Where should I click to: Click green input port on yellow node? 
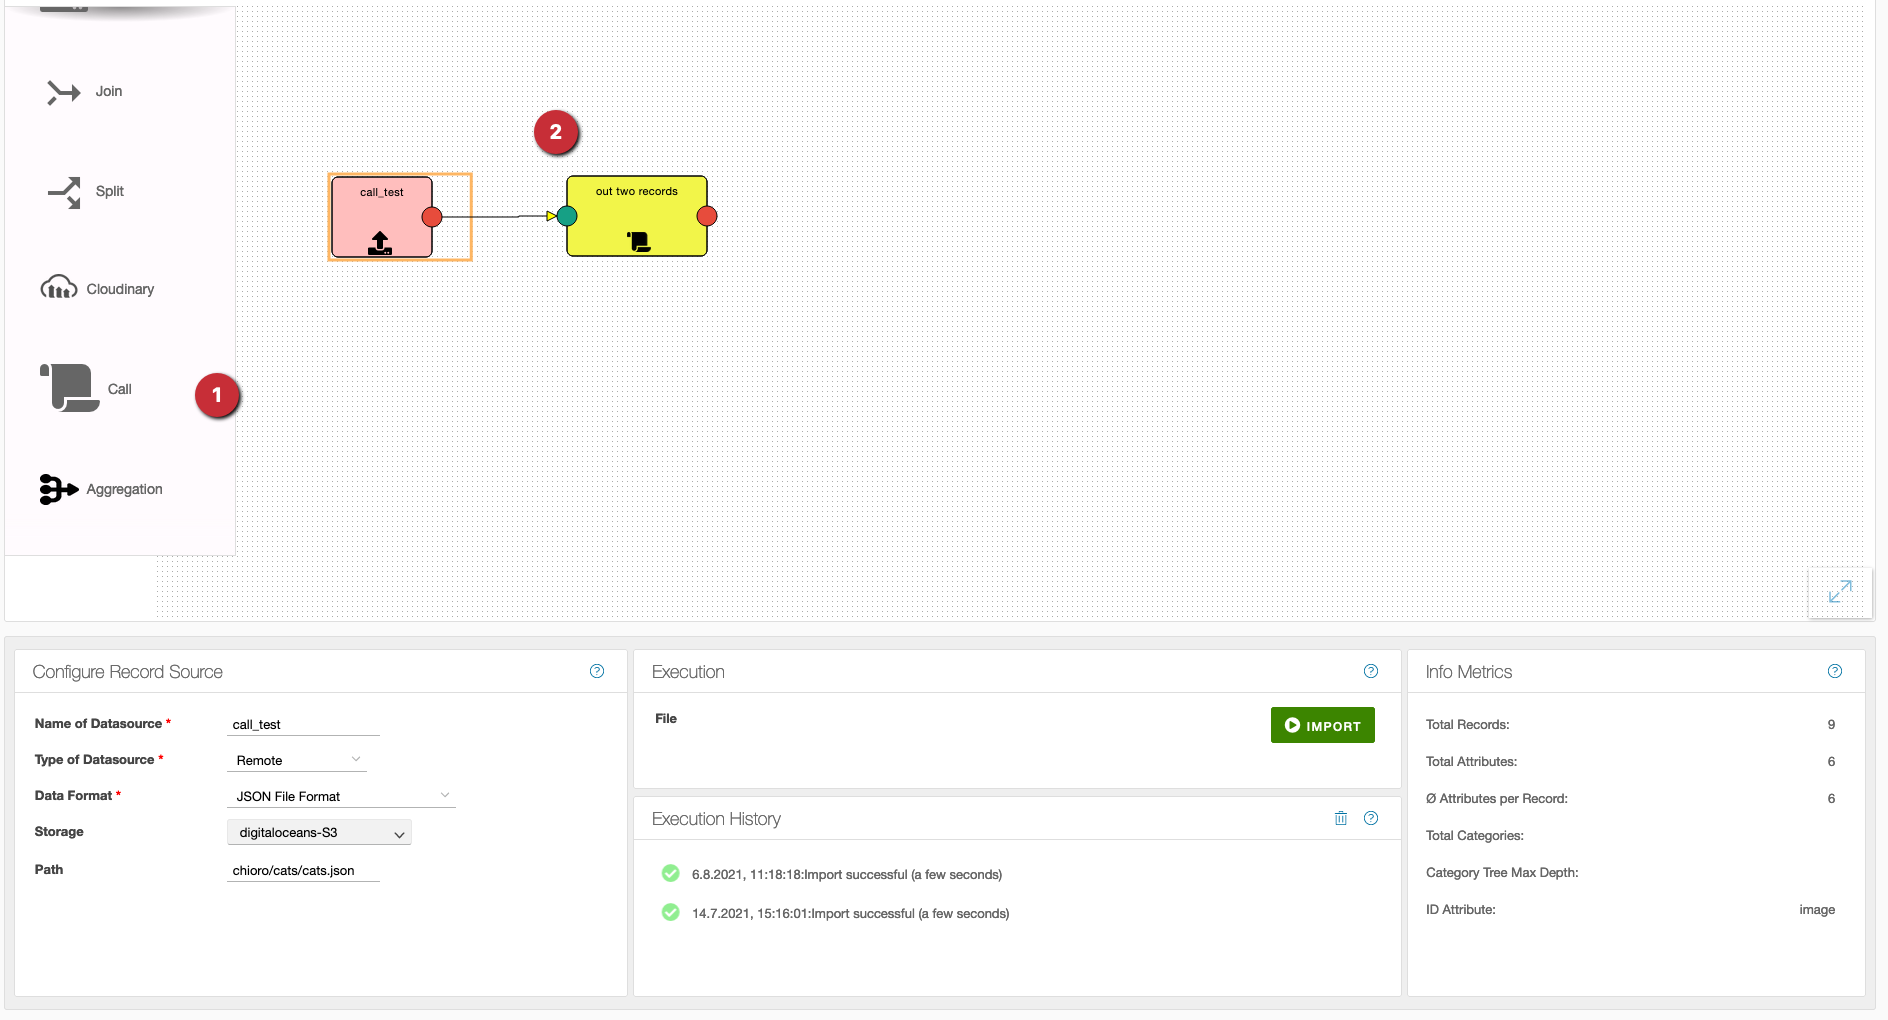567,216
